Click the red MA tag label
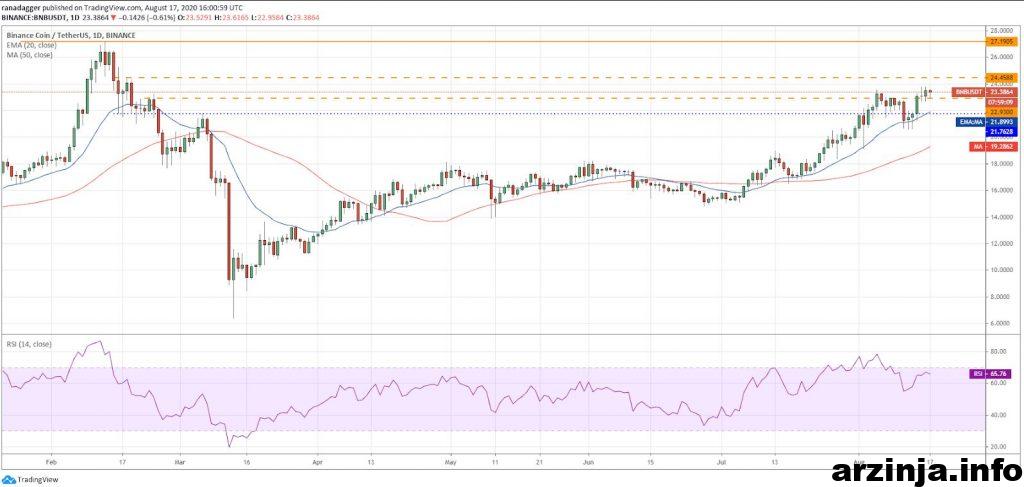This screenshot has width=1024, height=487. click(978, 147)
